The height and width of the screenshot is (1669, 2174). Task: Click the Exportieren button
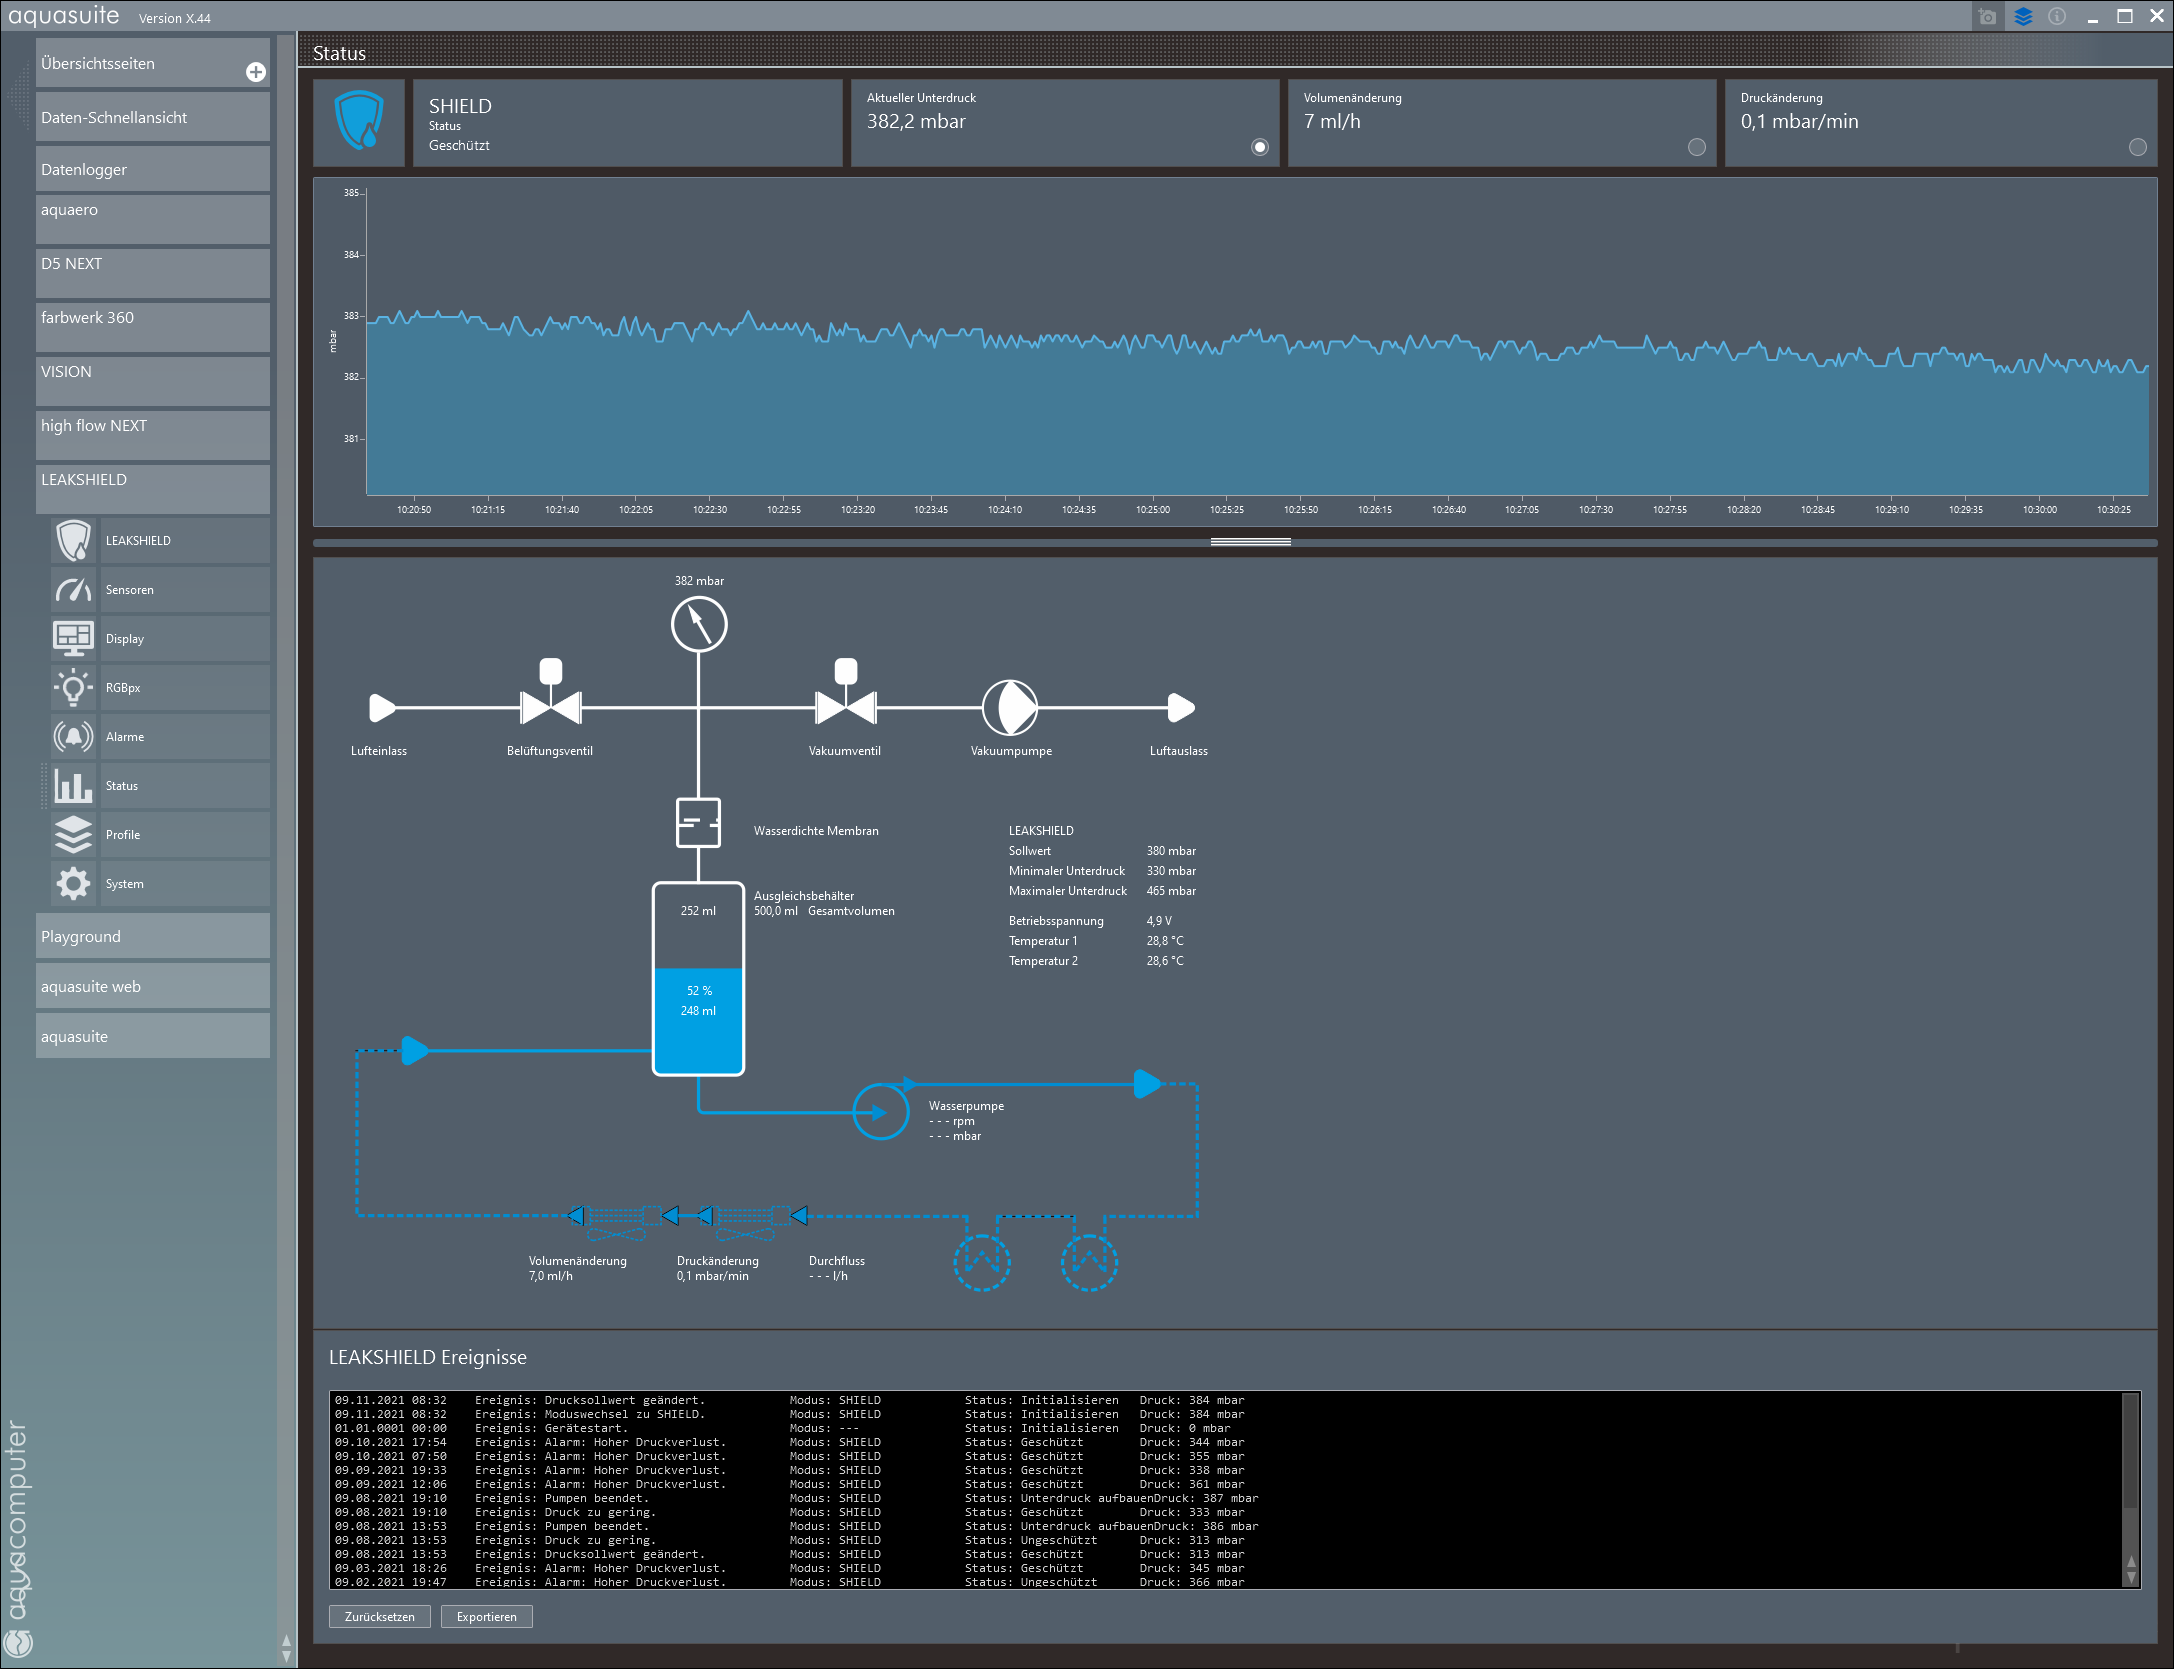pyautogui.click(x=487, y=1617)
